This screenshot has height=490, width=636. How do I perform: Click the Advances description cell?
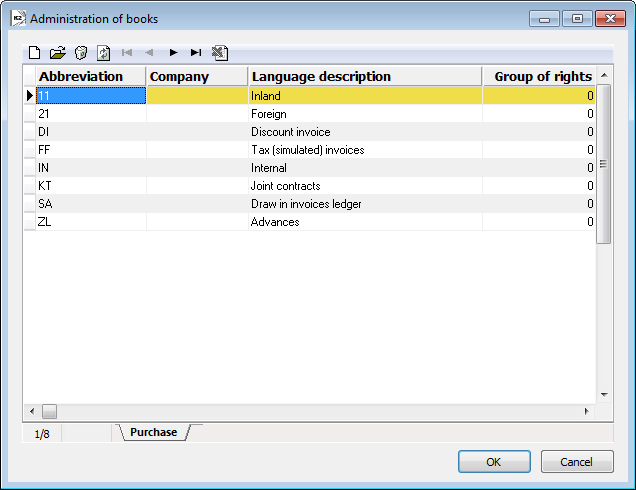365,221
